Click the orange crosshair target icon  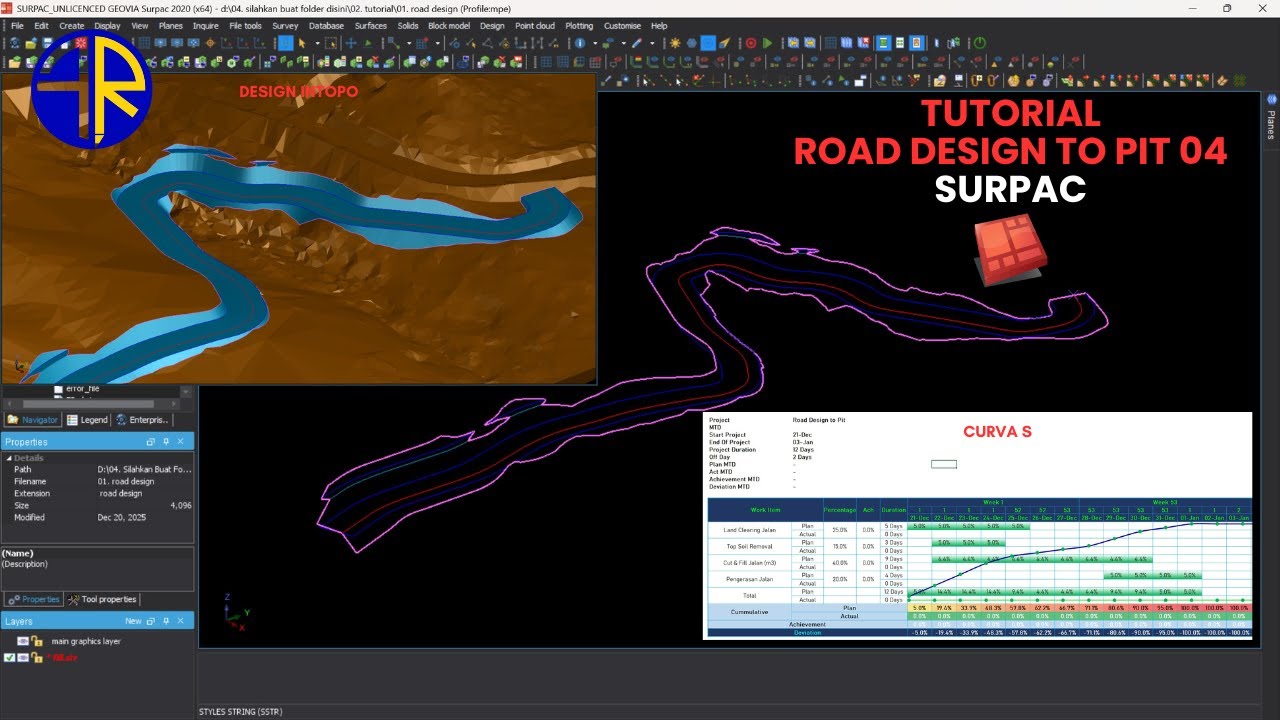click(210, 43)
